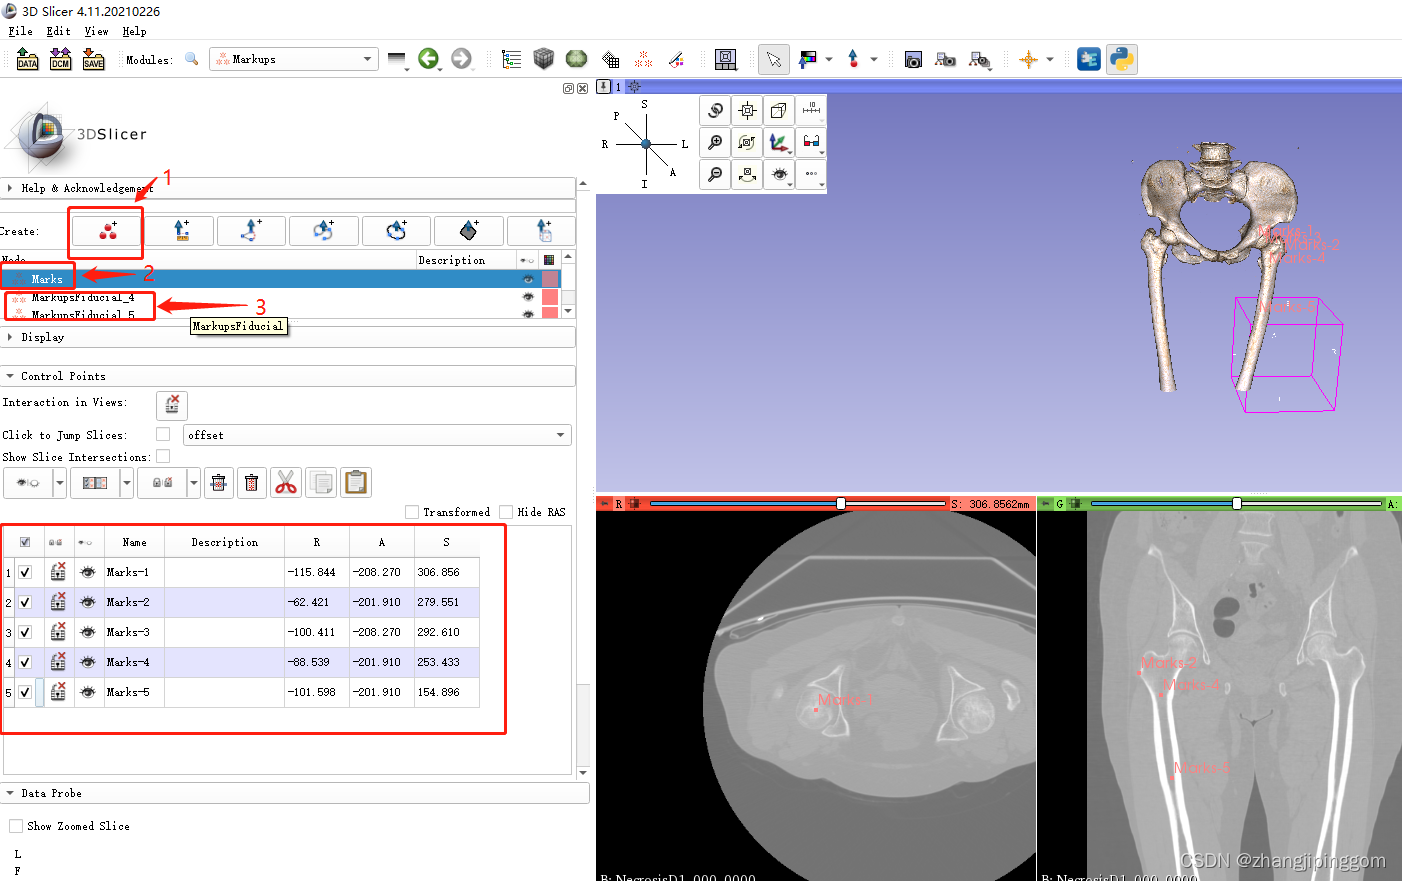Screen dimensions: 1402x881
Task: Open the View menu
Action: pos(96,31)
